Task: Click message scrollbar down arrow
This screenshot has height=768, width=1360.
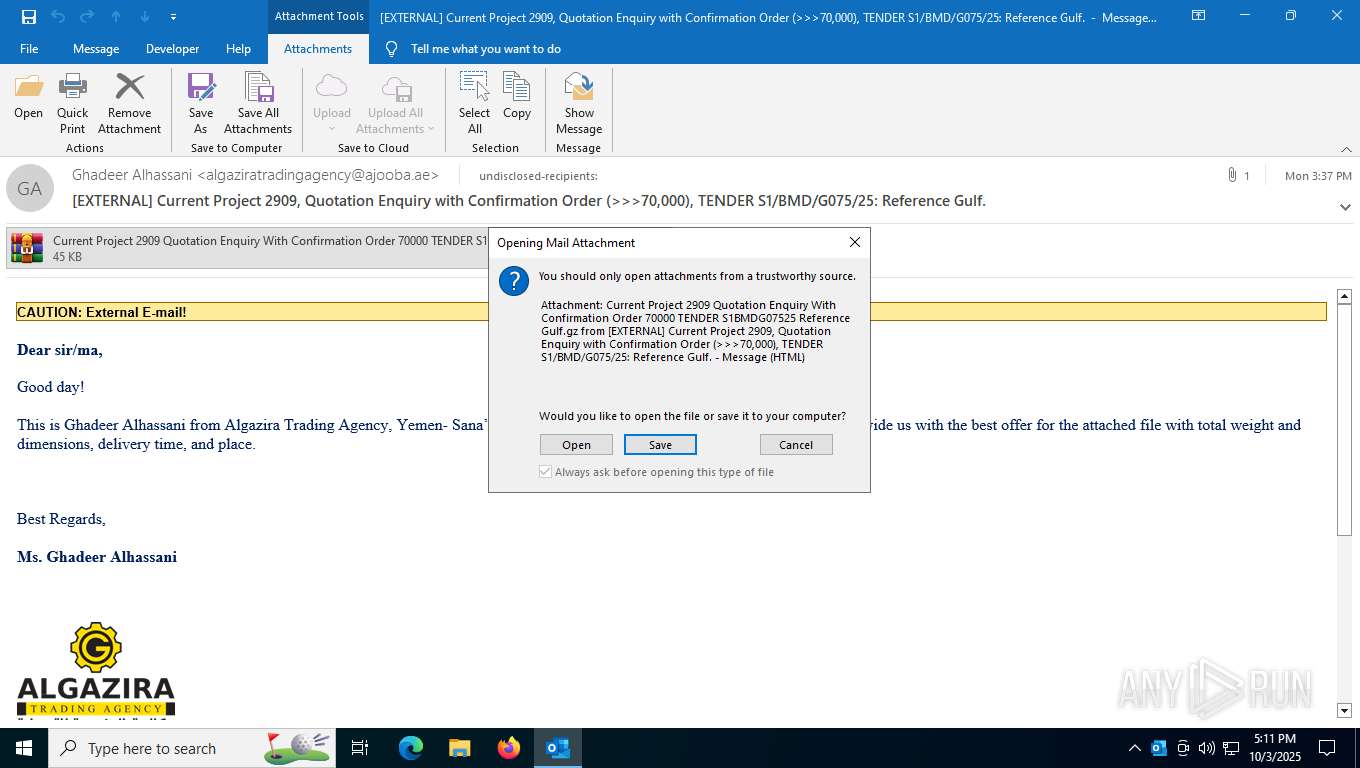Action: (x=1344, y=710)
